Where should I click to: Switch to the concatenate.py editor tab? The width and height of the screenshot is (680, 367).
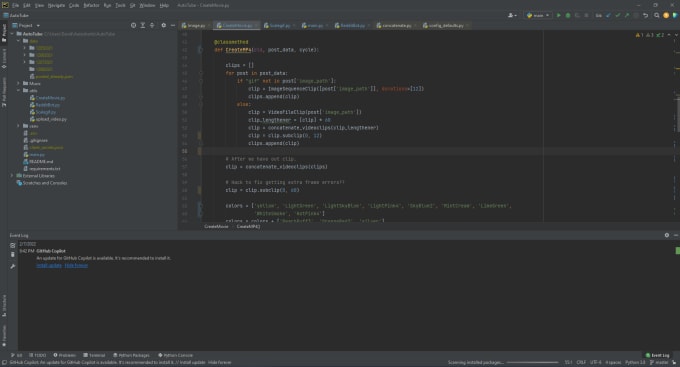[396, 26]
